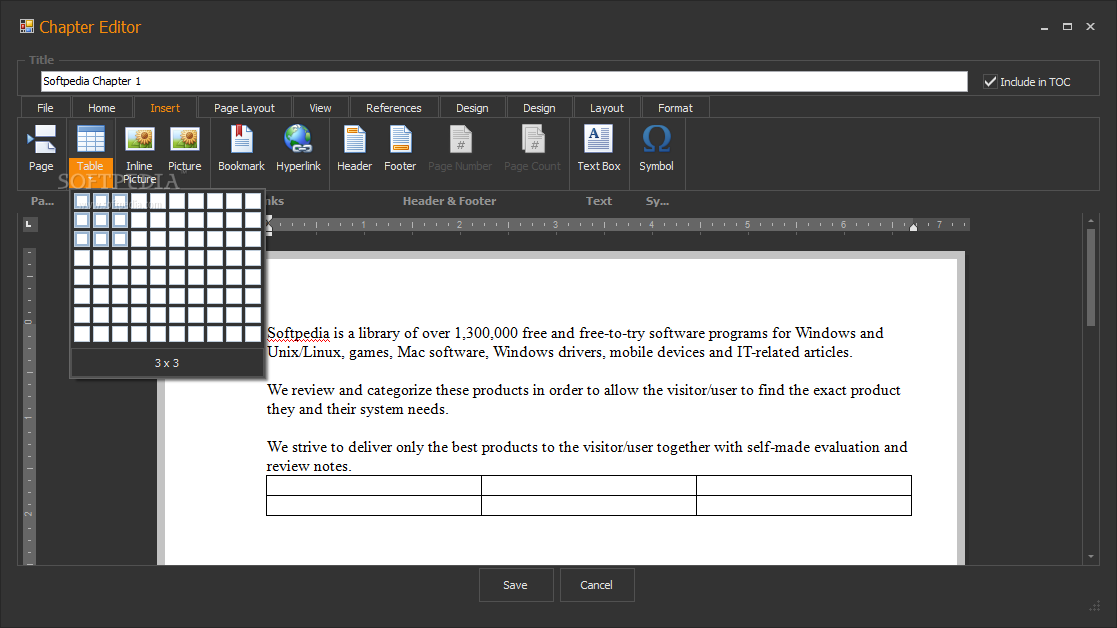Toggle Include in TOC checkbox

(990, 81)
